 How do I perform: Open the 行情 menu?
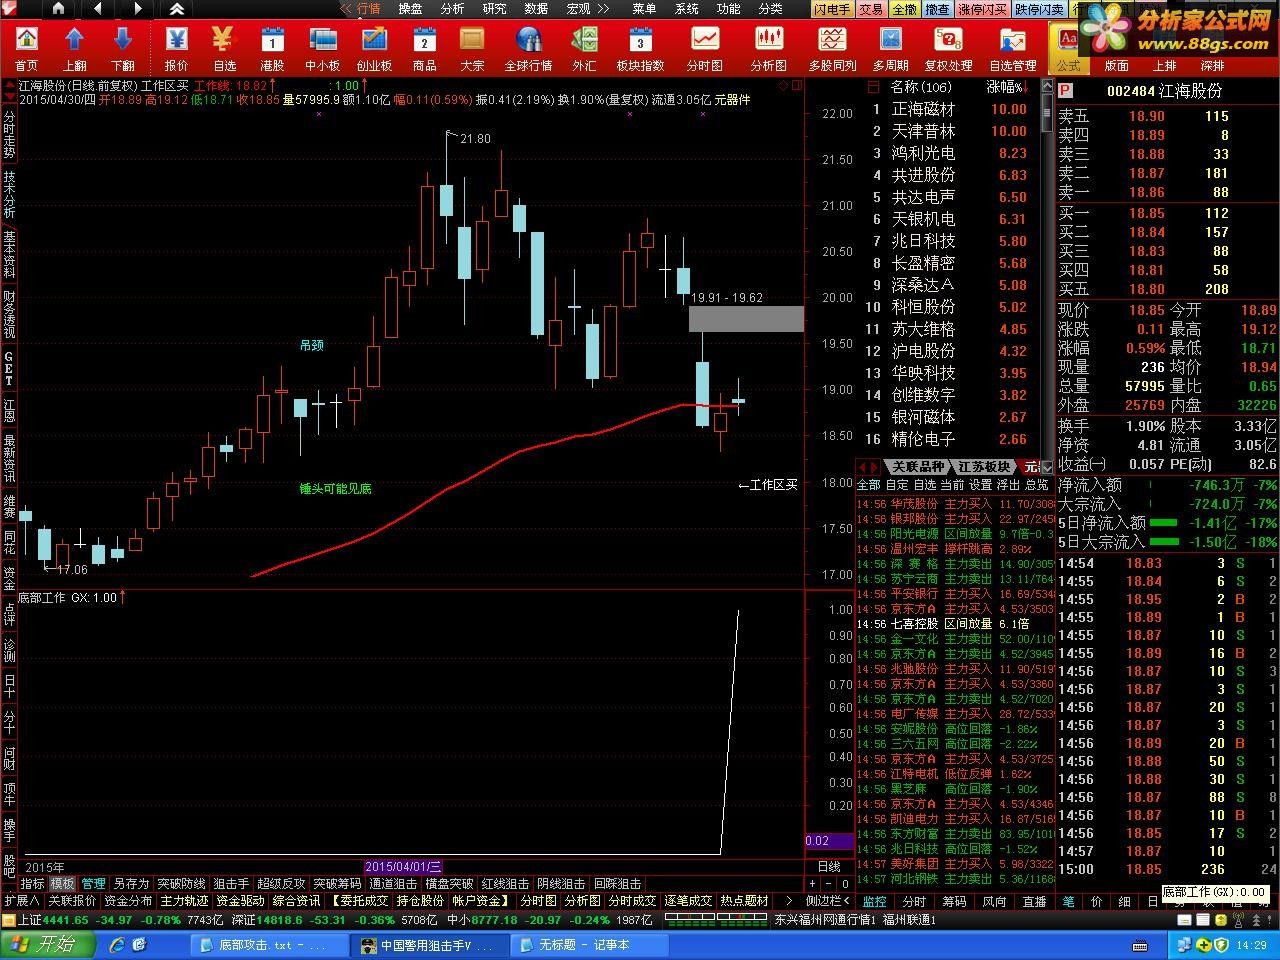click(x=369, y=9)
